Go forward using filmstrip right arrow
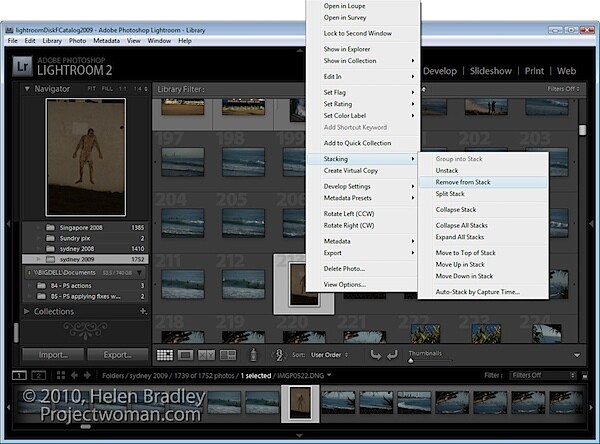This screenshot has width=600, height=444. coord(87,375)
